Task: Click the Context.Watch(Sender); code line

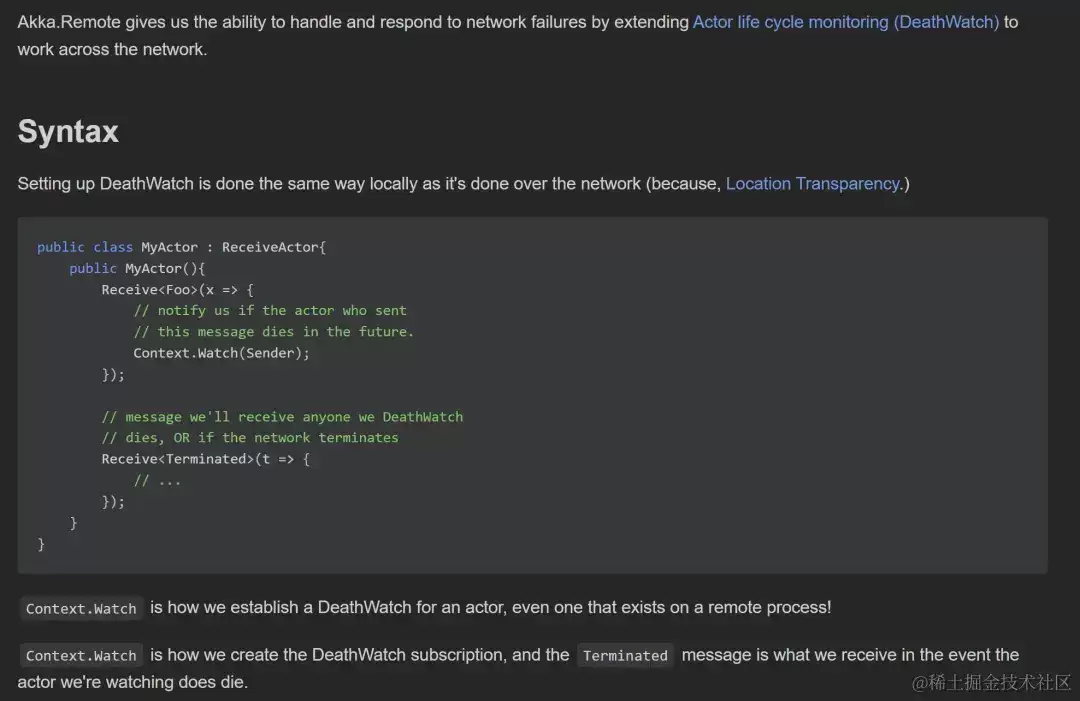Action: 222,353
